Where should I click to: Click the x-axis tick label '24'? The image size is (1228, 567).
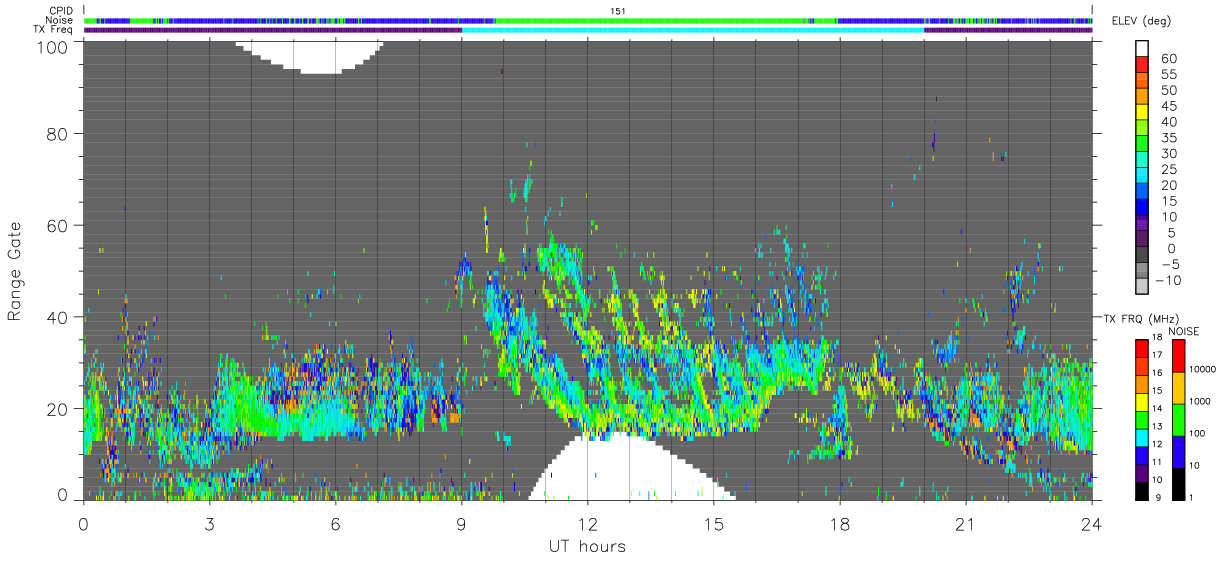(1092, 523)
